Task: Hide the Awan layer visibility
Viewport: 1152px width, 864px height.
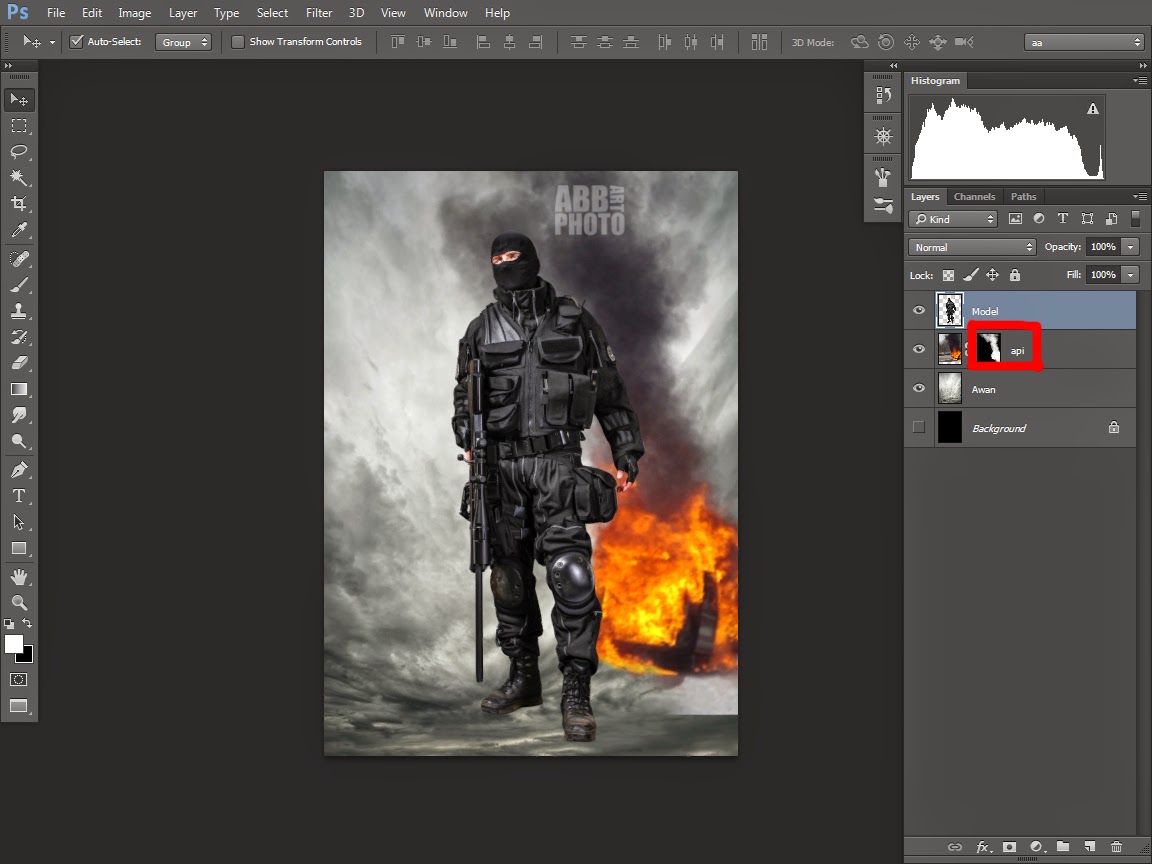Action: click(x=919, y=389)
